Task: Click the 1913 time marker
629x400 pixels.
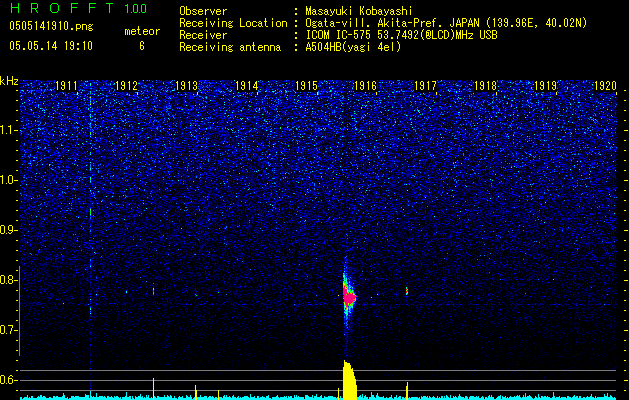Action: tap(186, 86)
